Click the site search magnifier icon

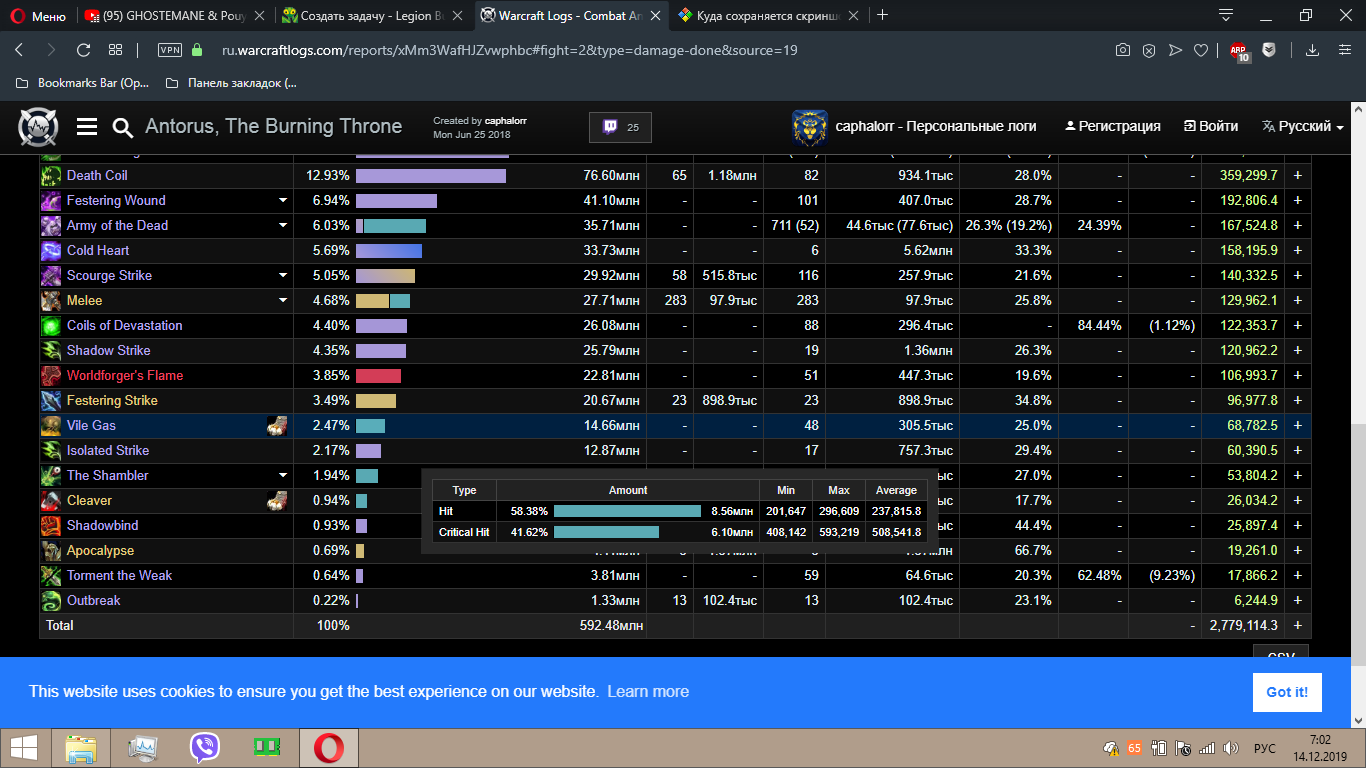click(123, 127)
